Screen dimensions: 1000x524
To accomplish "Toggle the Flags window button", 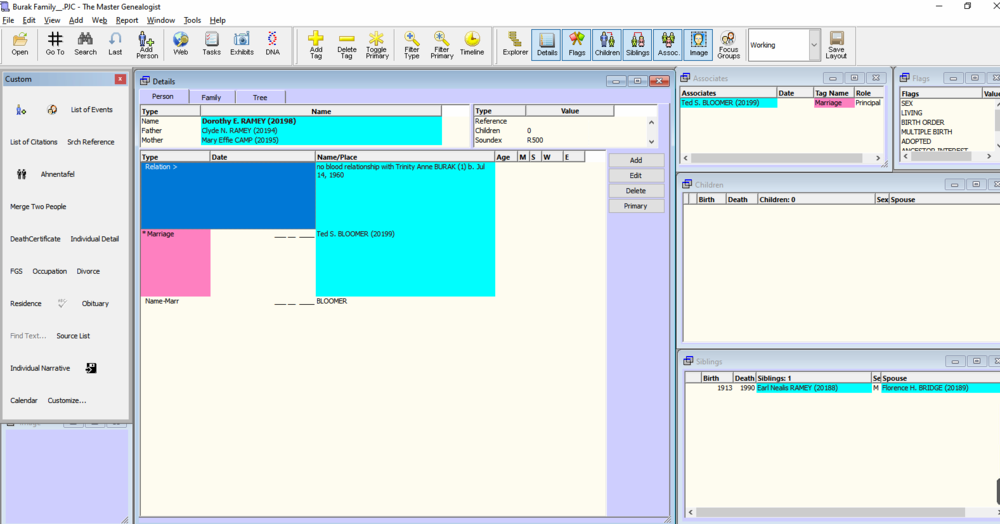I will [577, 43].
